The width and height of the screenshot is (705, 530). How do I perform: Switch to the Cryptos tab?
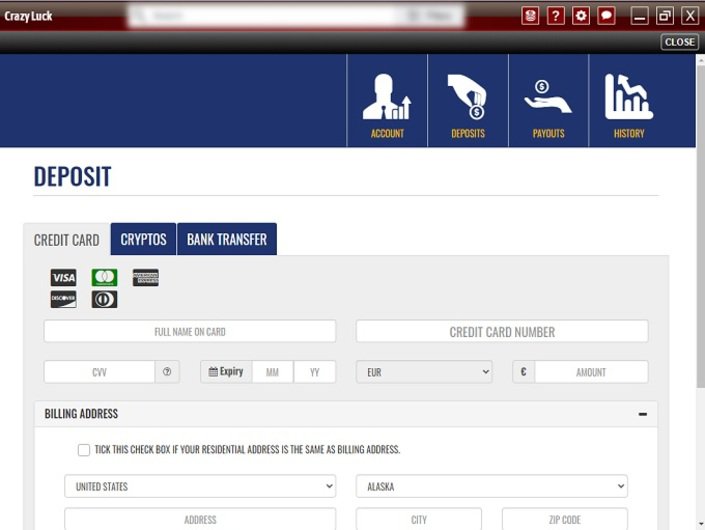143,239
